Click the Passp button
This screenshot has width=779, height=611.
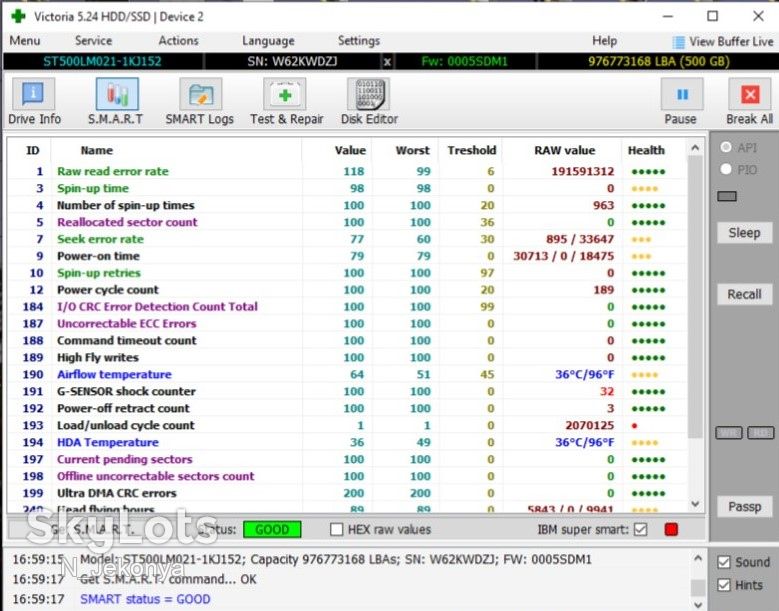pos(744,507)
